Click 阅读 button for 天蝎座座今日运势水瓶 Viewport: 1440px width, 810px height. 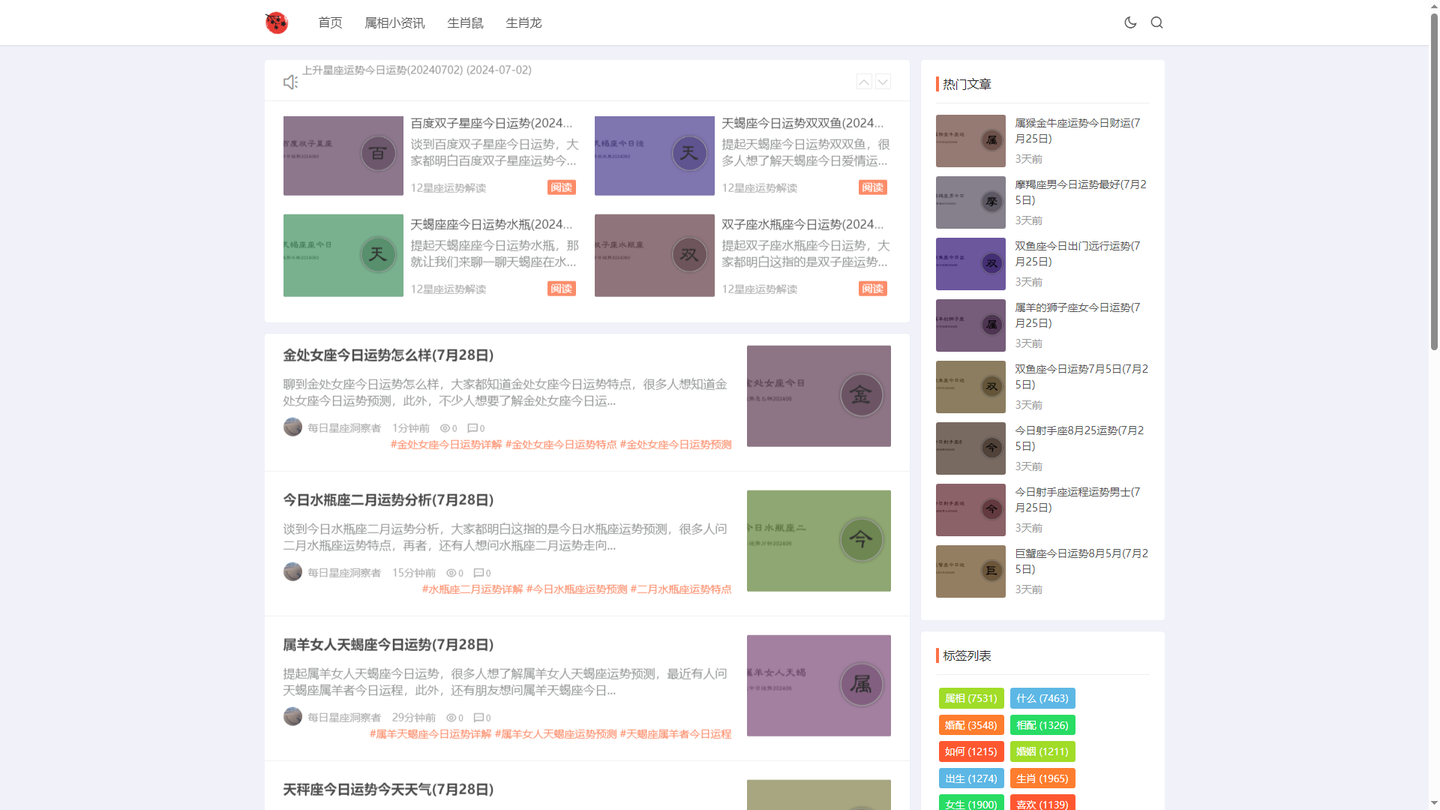pyautogui.click(x=561, y=288)
